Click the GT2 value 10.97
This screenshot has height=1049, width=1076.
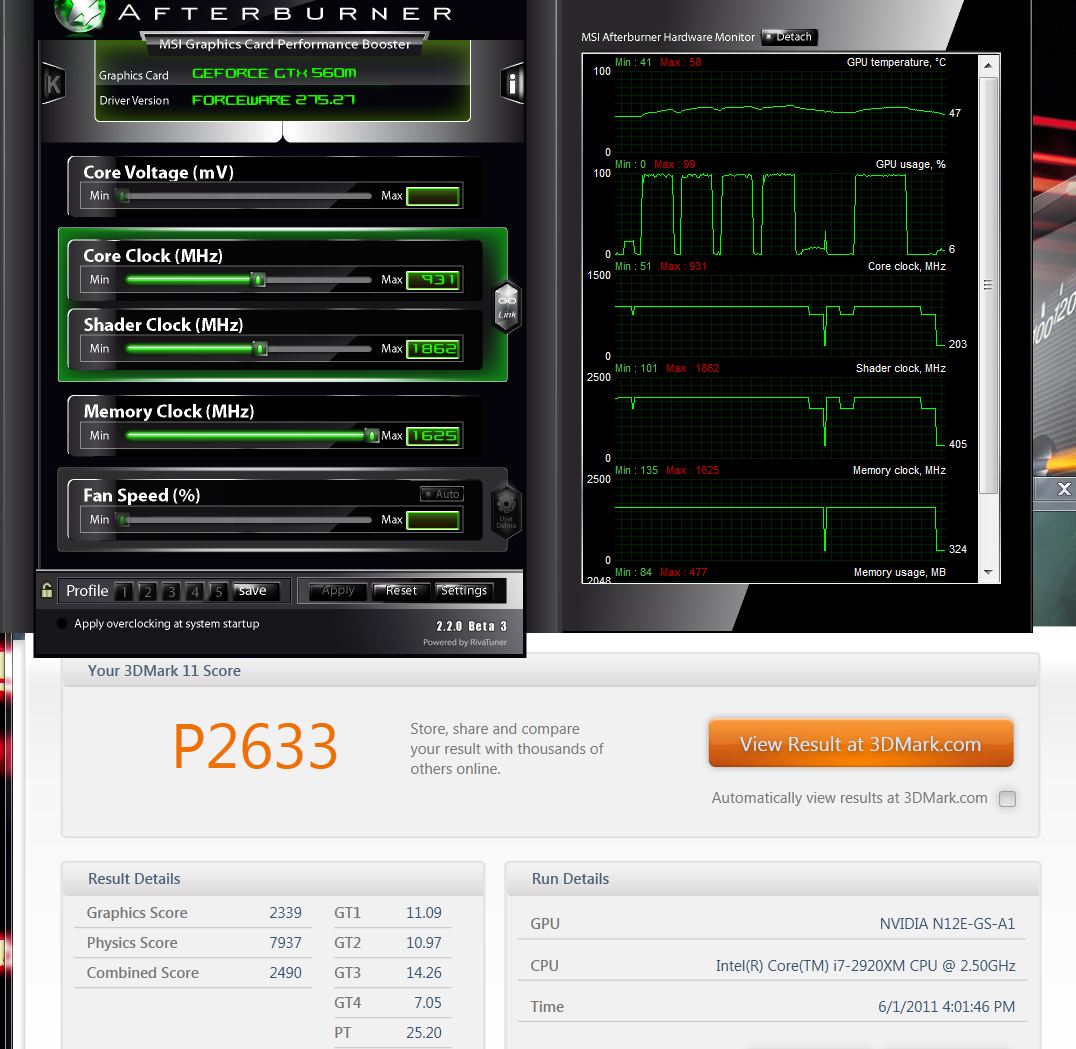pos(423,943)
